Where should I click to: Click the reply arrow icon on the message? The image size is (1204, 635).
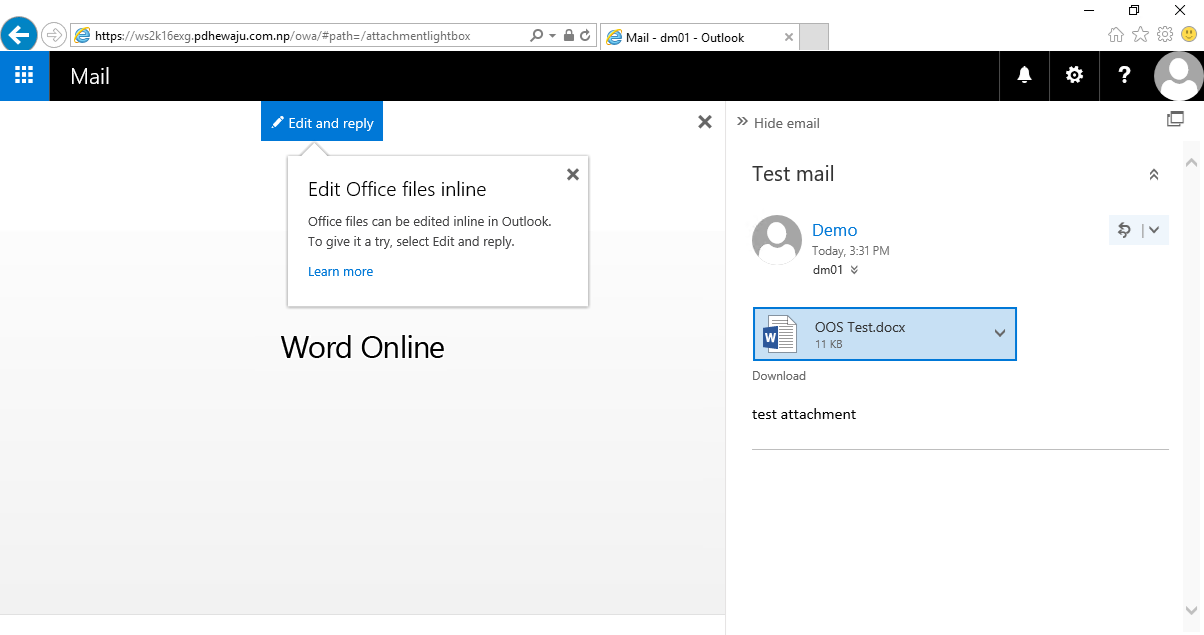1124,230
